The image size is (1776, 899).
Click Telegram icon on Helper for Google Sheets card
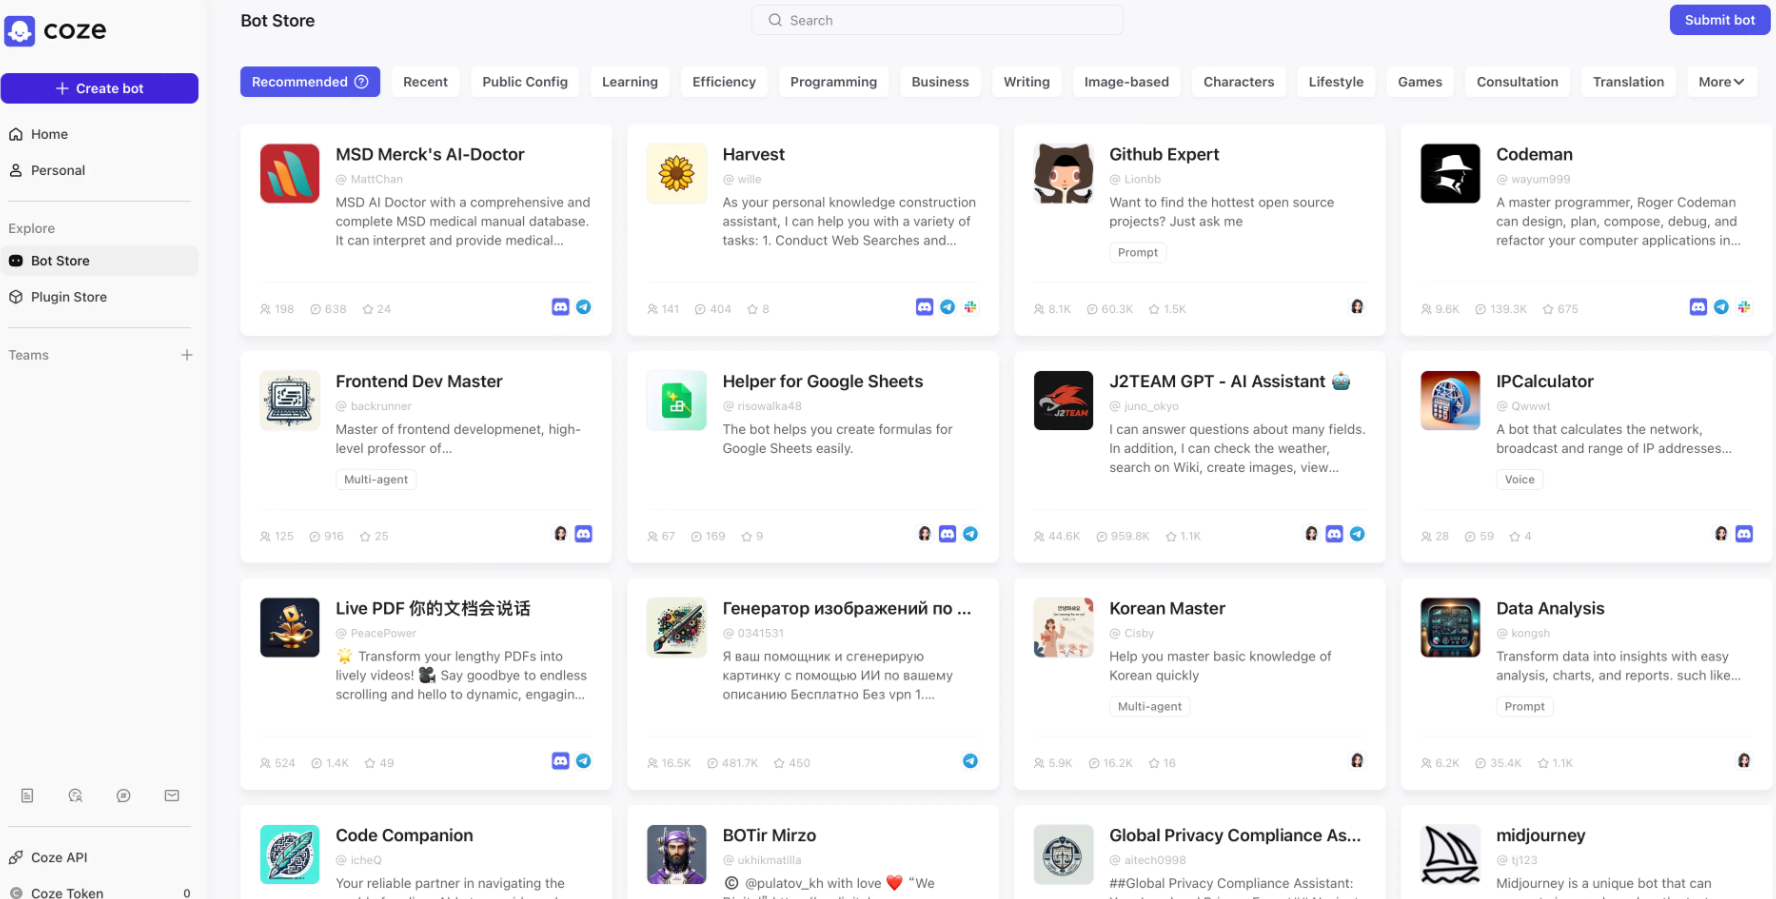[970, 534]
